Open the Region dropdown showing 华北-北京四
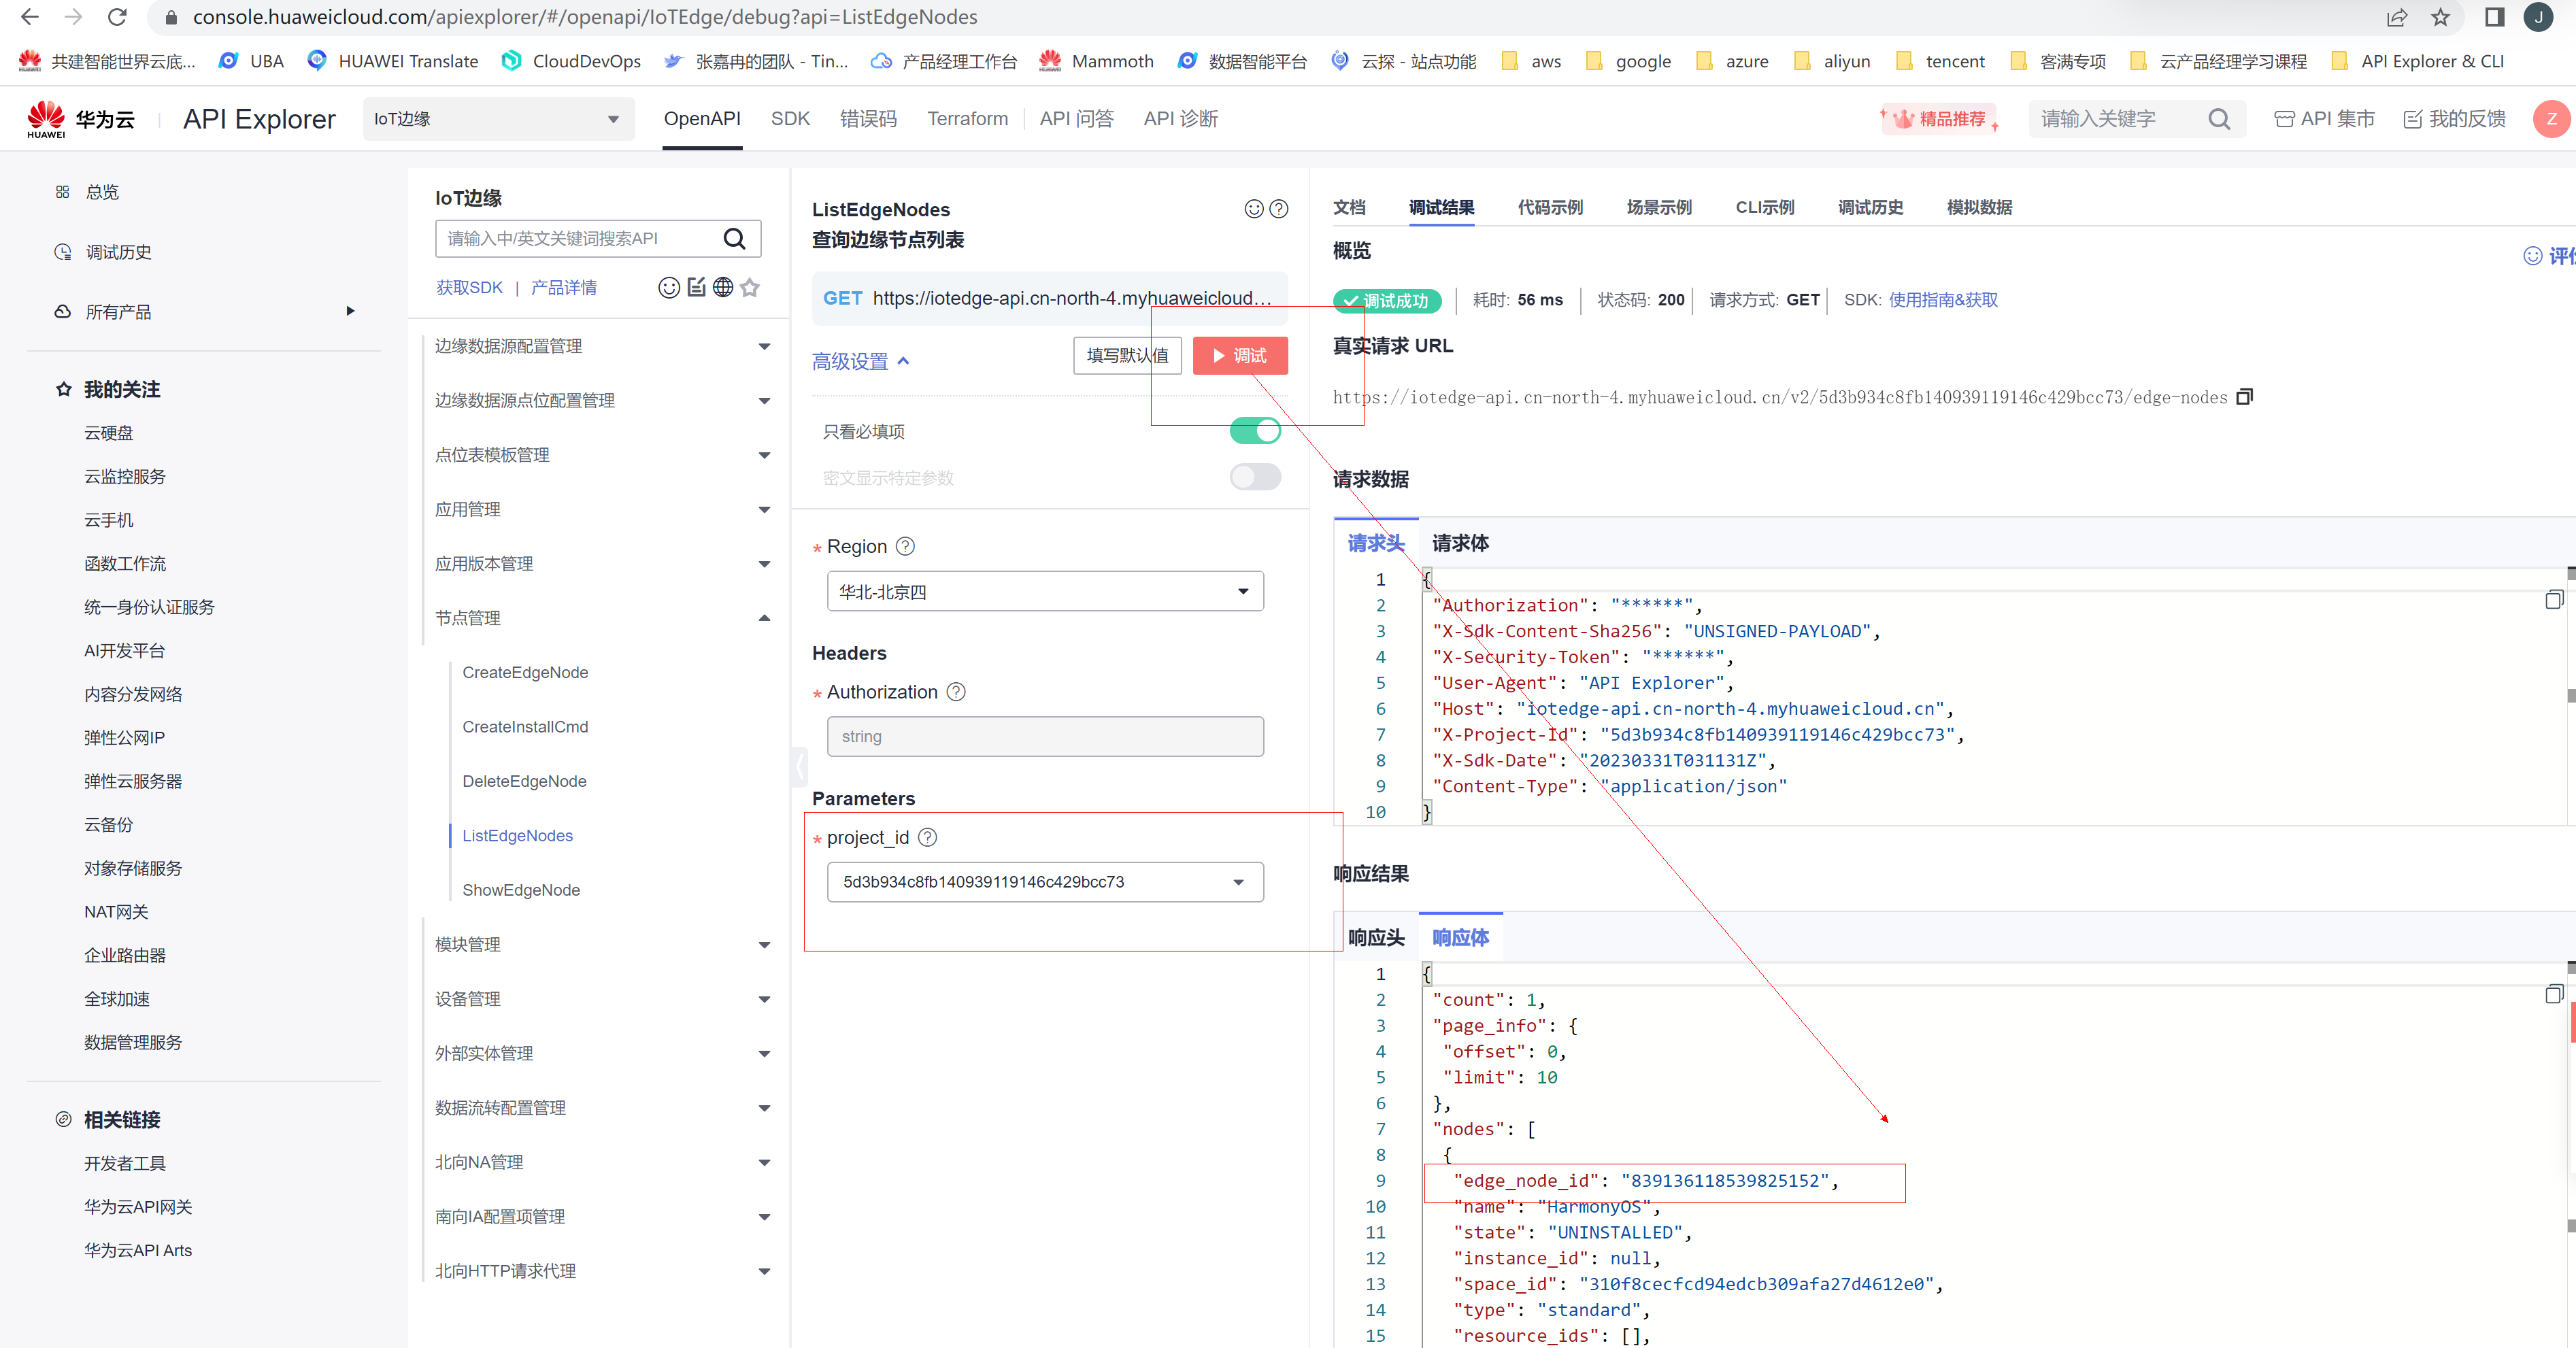The width and height of the screenshot is (2576, 1348). point(1045,592)
